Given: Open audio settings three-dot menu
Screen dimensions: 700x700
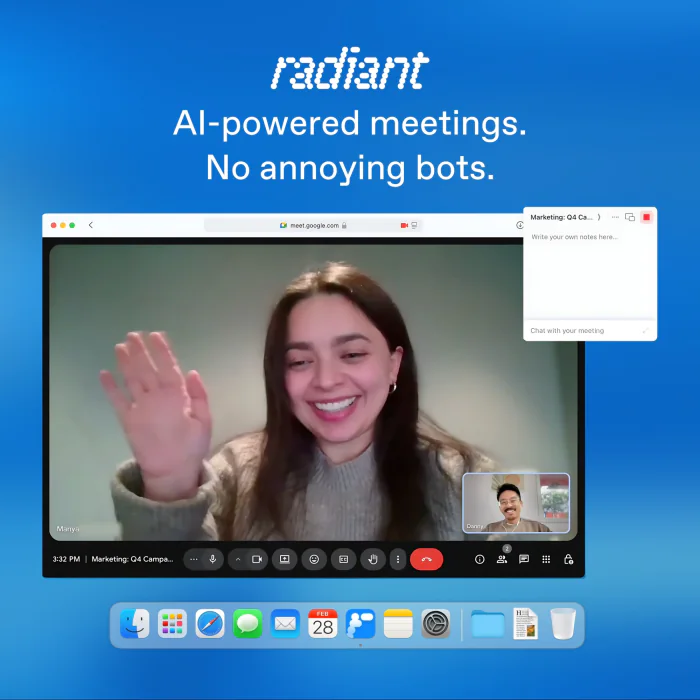Looking at the screenshot, I should click(x=194, y=559).
